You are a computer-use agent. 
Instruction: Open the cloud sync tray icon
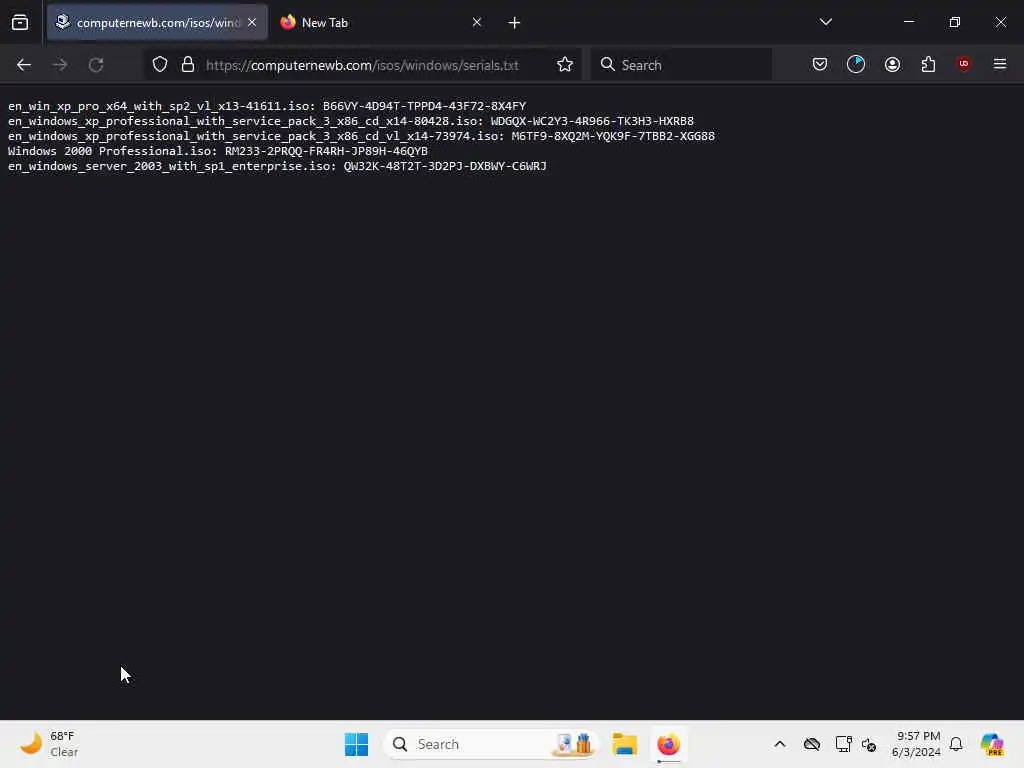coord(812,744)
